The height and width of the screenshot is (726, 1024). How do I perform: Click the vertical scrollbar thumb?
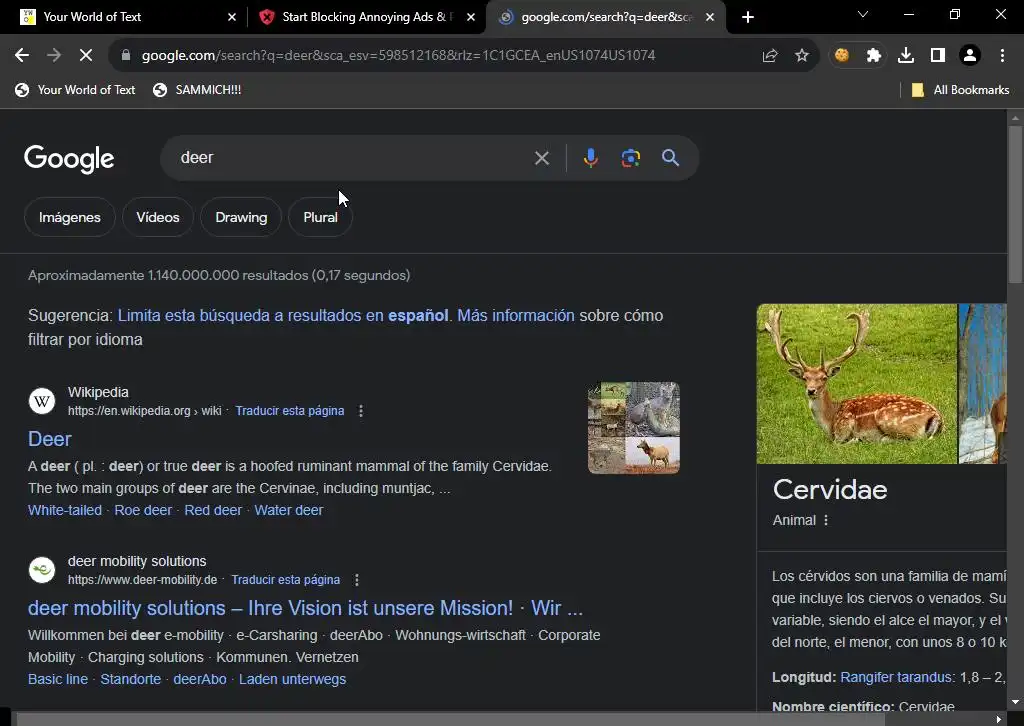coord(1014,204)
